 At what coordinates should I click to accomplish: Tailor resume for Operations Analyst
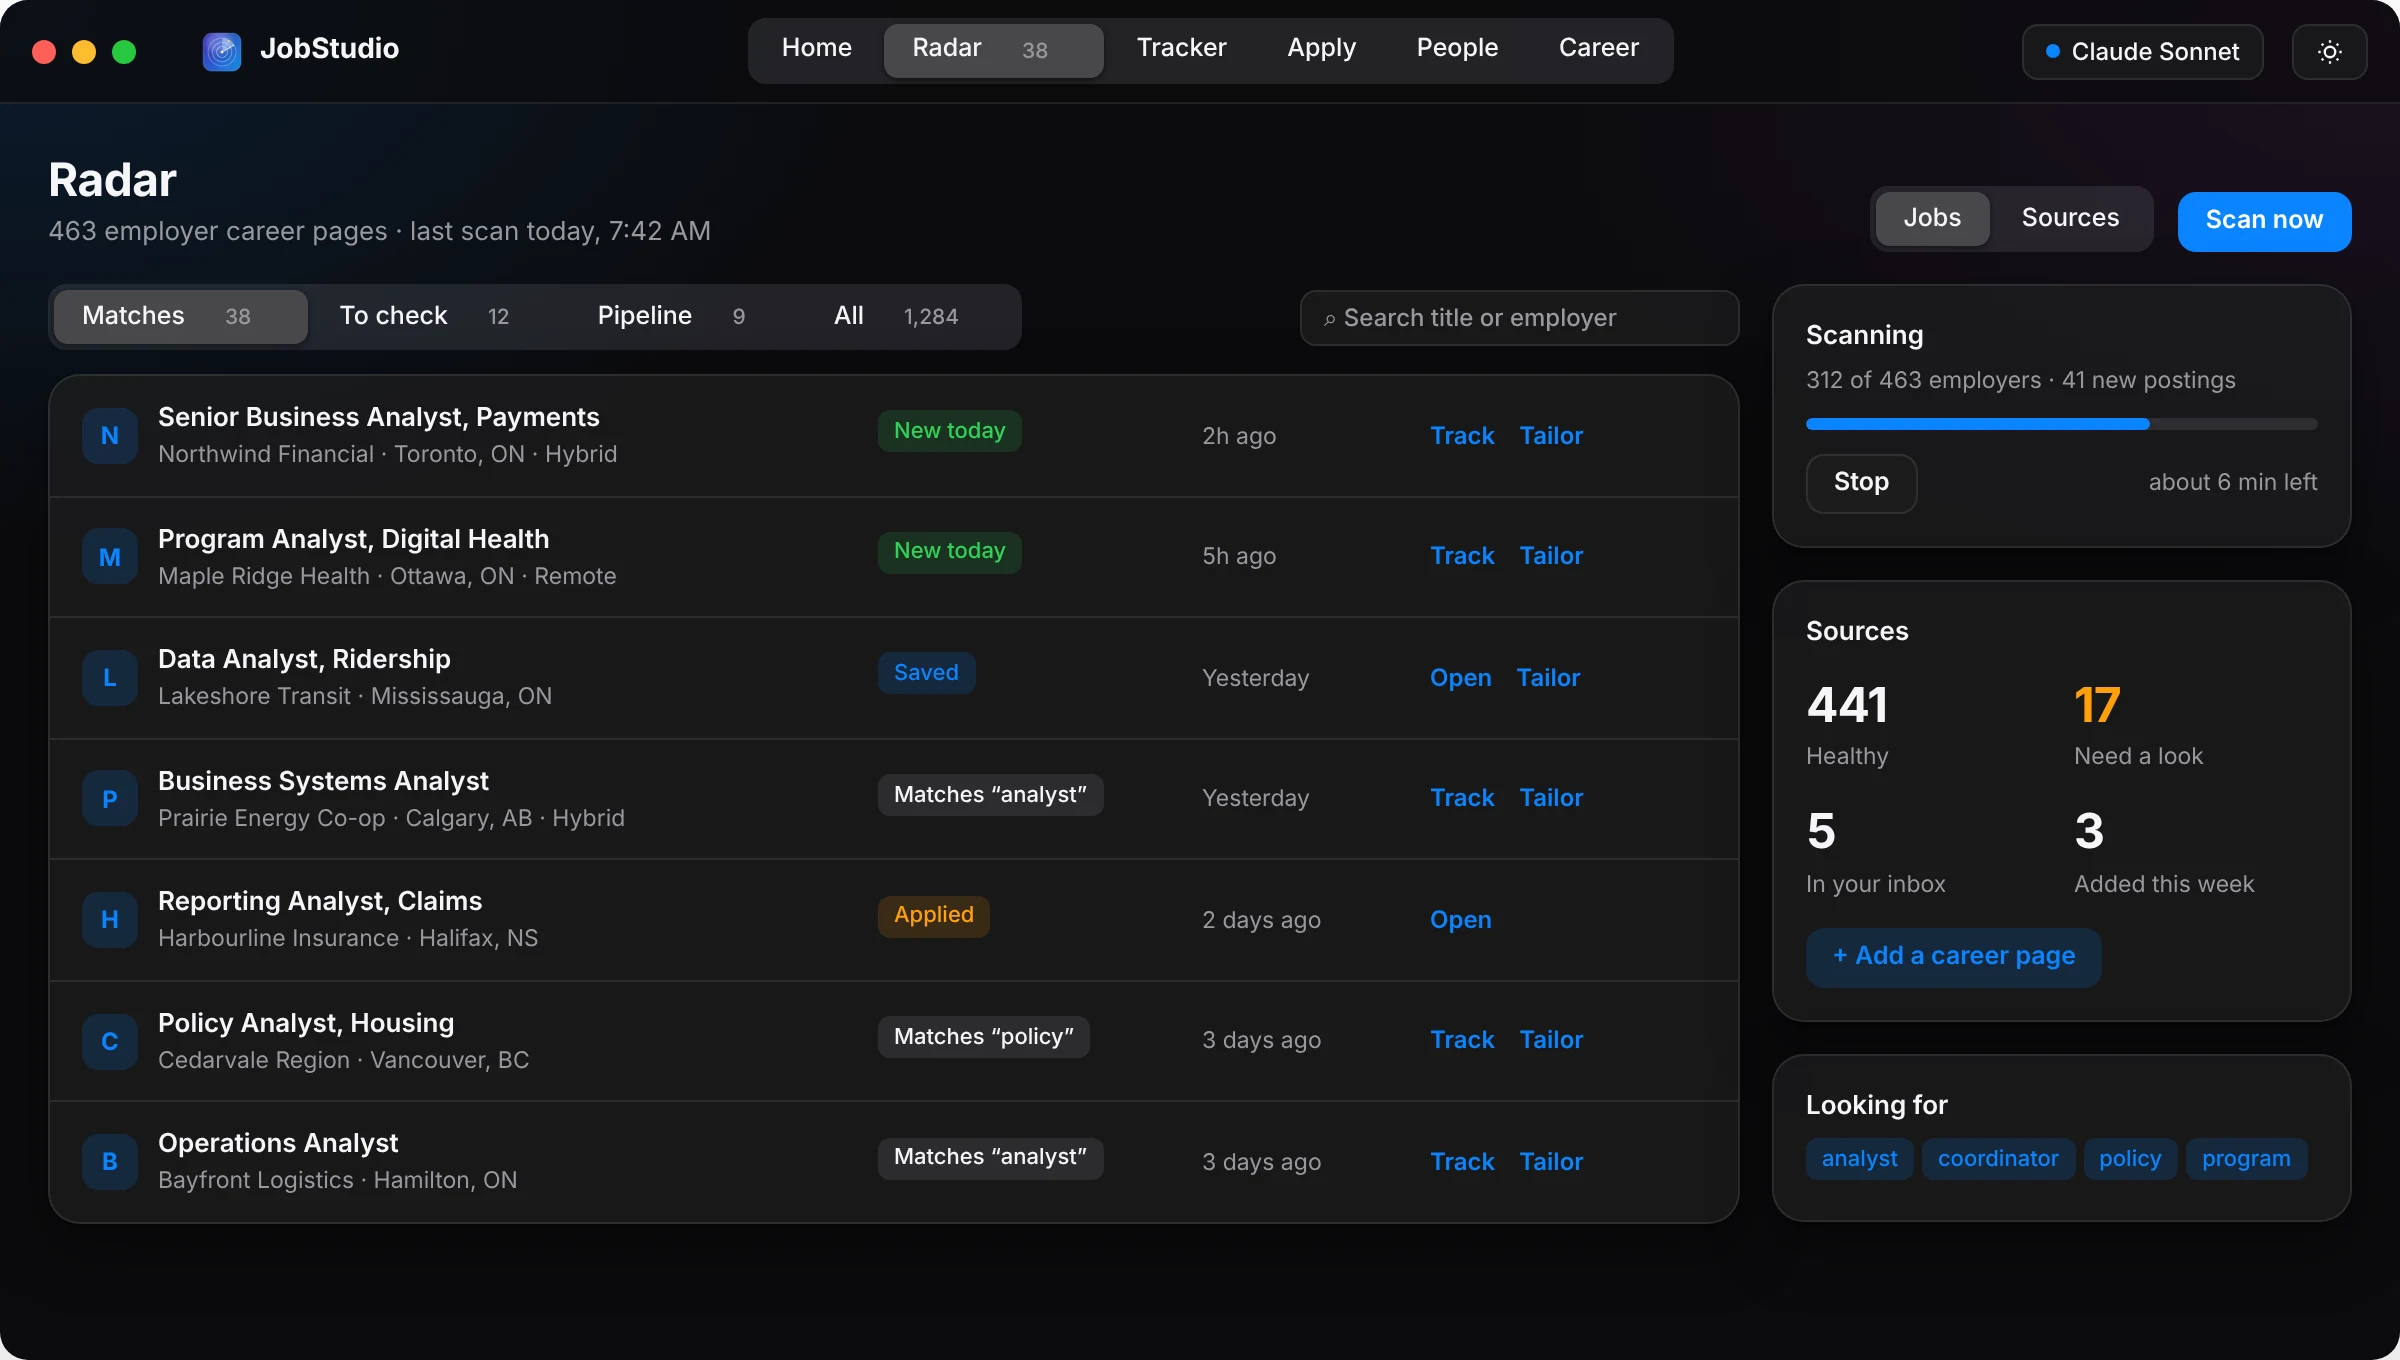[1551, 1162]
